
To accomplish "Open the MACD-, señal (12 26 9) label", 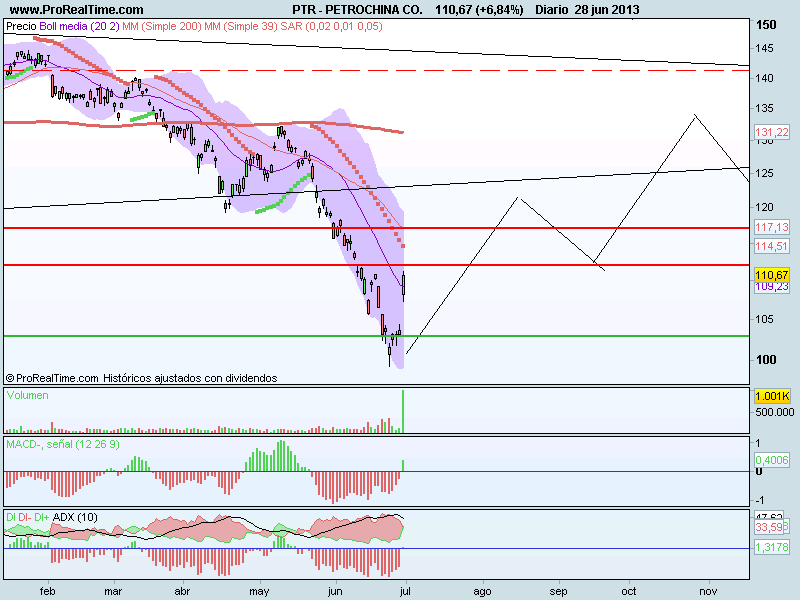I will 63,444.
